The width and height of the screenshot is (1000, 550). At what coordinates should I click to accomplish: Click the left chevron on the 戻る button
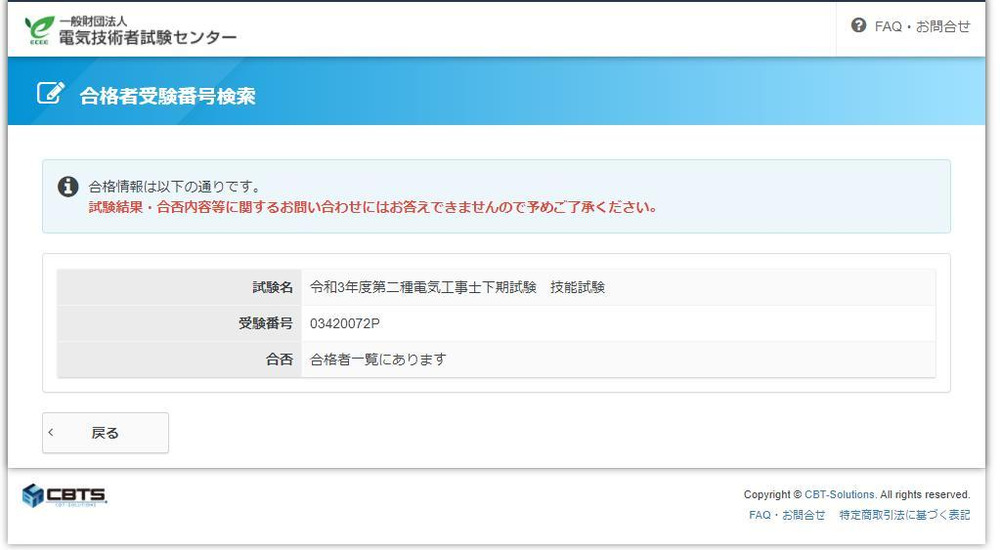click(52, 433)
